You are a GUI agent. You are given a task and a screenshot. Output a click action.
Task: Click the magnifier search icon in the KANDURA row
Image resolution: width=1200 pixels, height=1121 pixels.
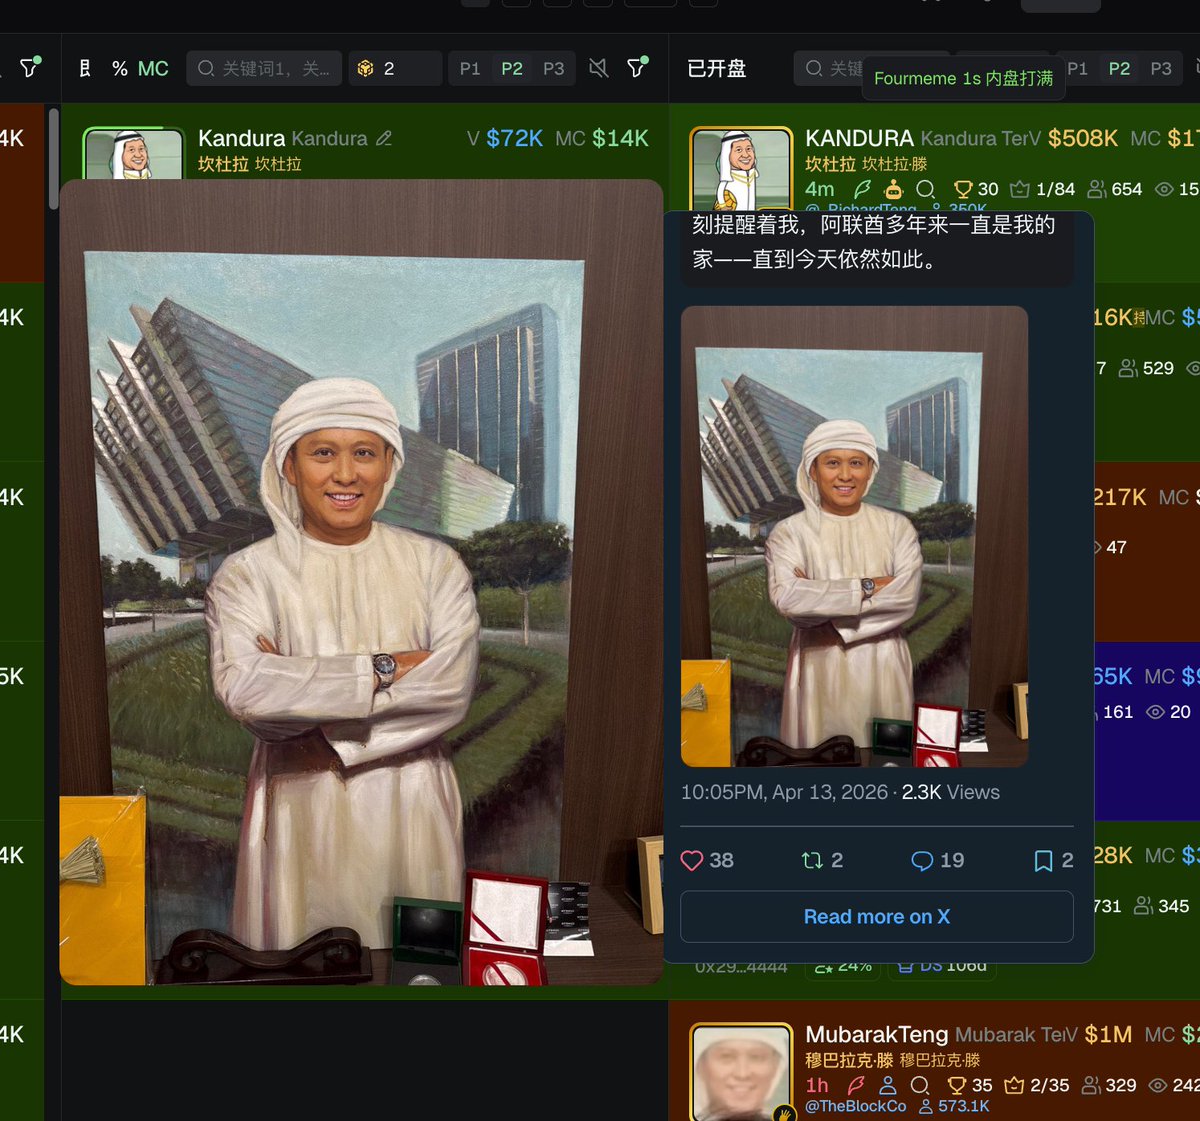926,189
